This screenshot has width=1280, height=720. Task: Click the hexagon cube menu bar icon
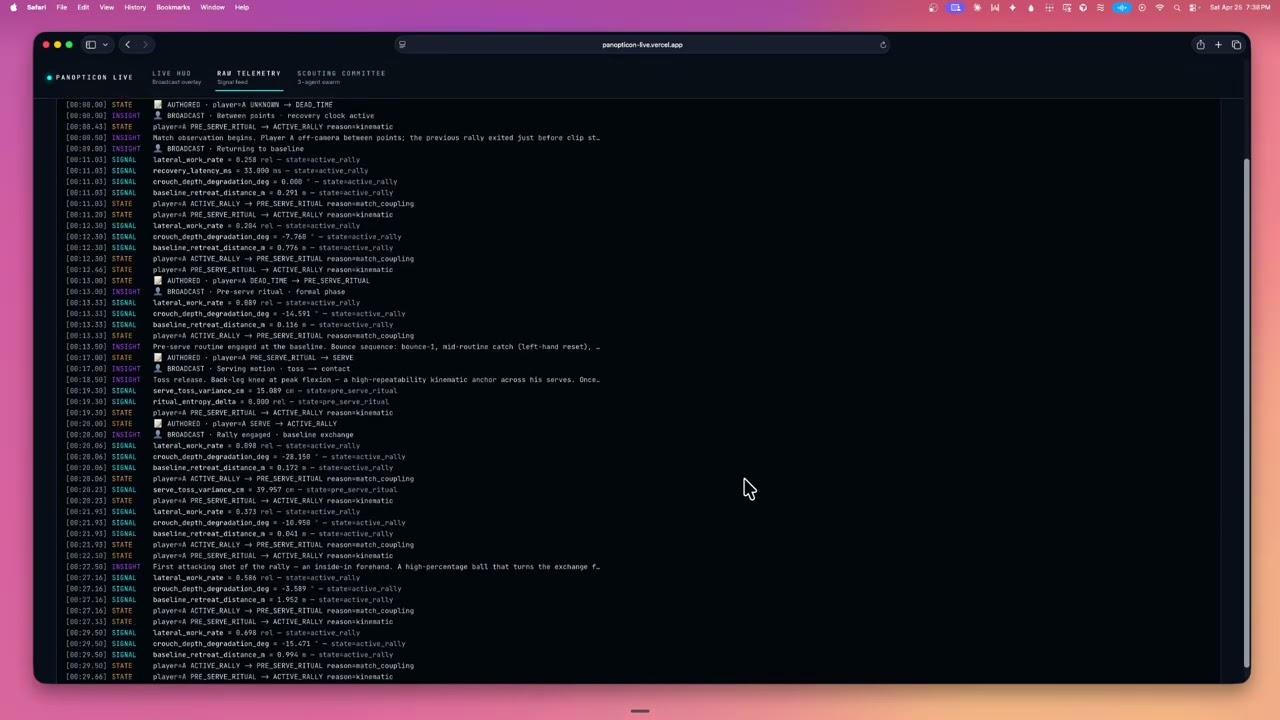pyautogui.click(x=1083, y=7)
